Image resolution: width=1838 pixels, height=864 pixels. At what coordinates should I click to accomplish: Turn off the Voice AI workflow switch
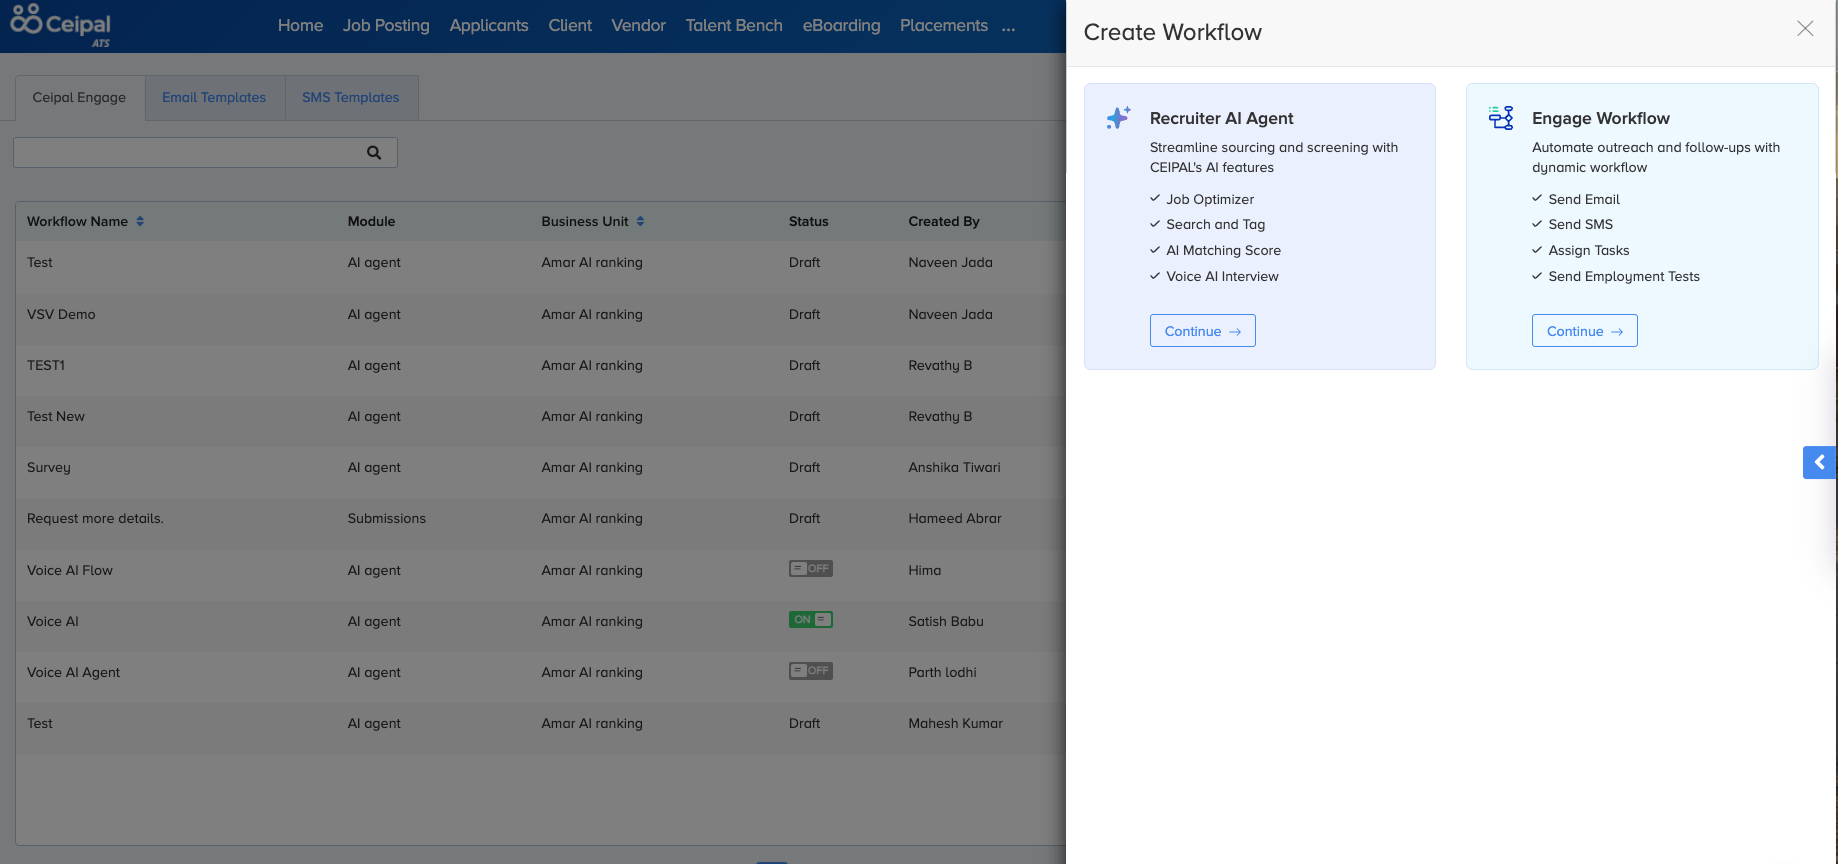811,620
